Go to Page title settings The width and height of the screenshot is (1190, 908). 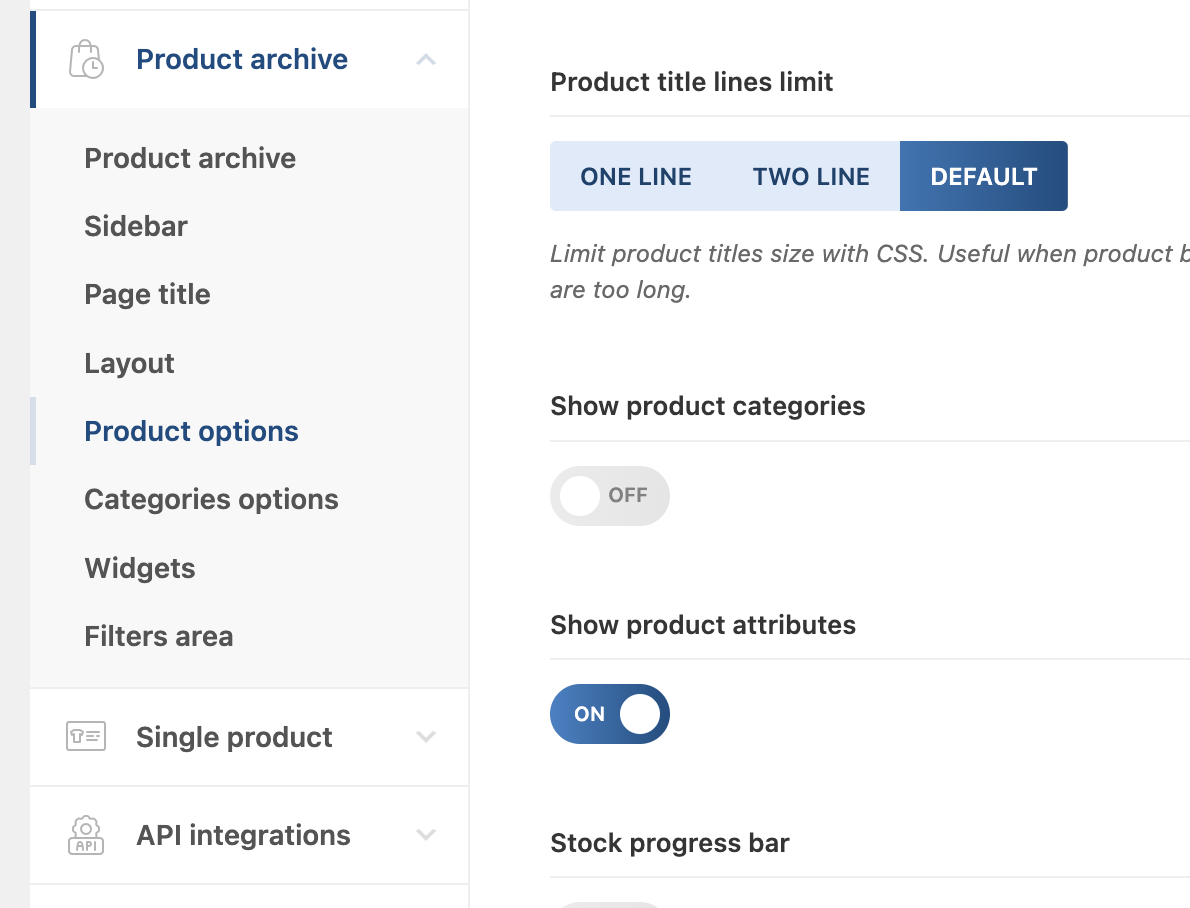click(147, 295)
